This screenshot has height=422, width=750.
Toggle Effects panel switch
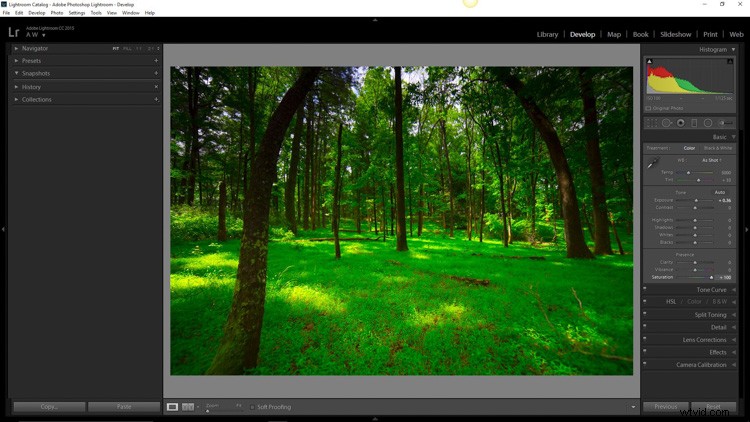[x=645, y=351]
